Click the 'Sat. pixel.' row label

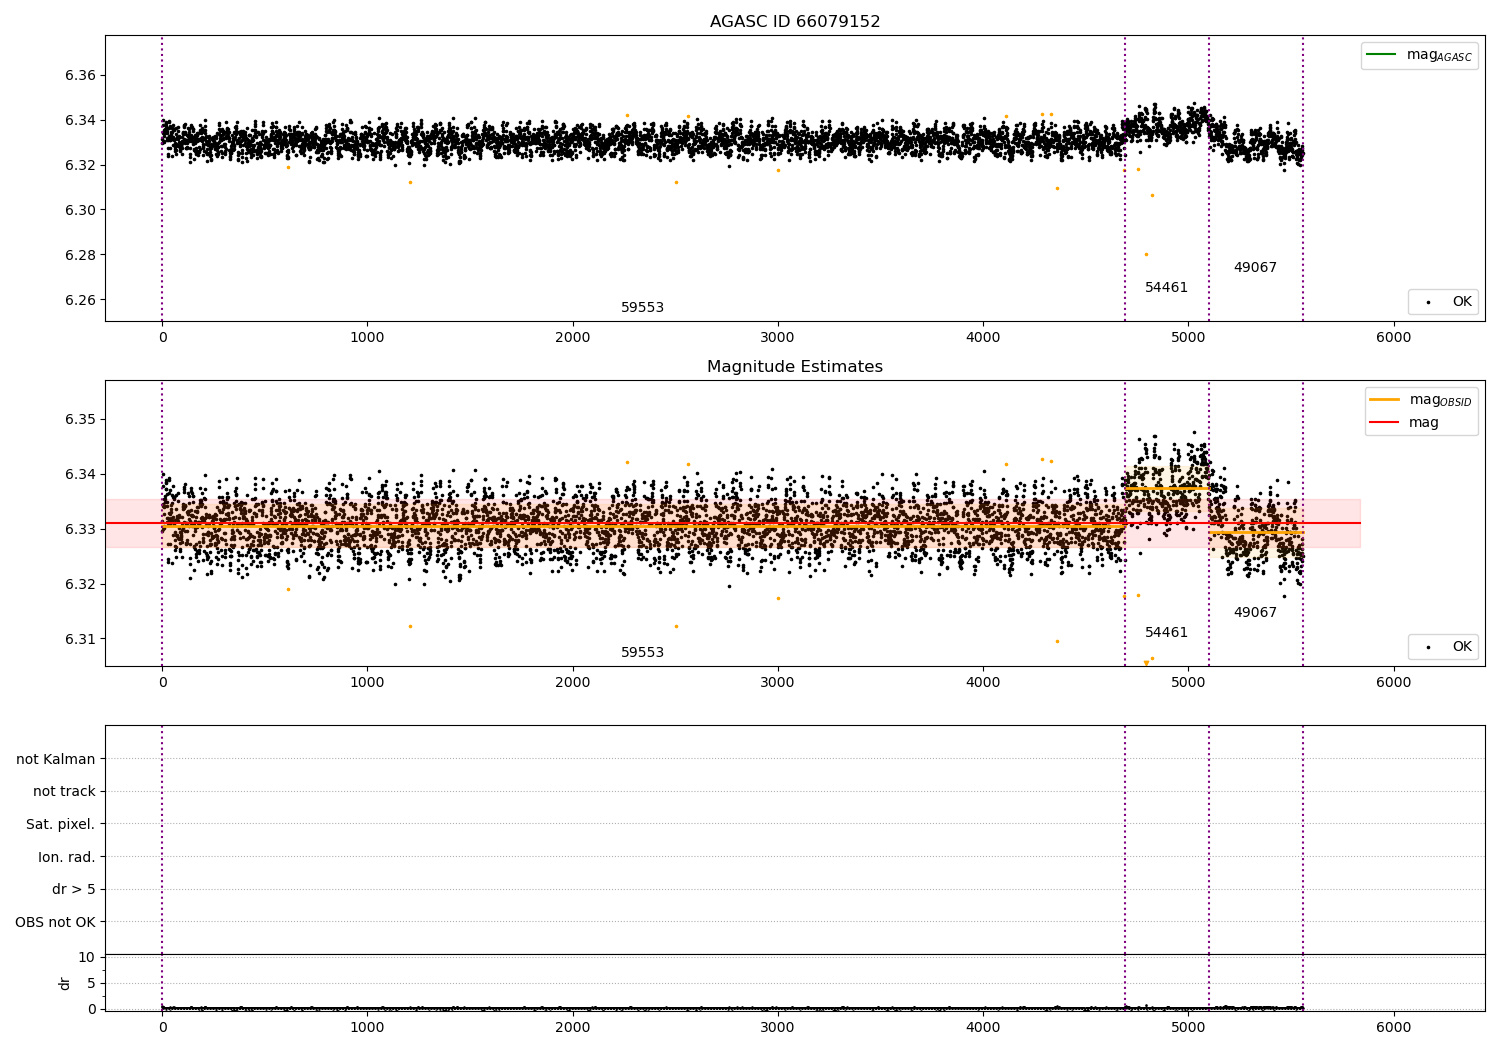[x=61, y=824]
